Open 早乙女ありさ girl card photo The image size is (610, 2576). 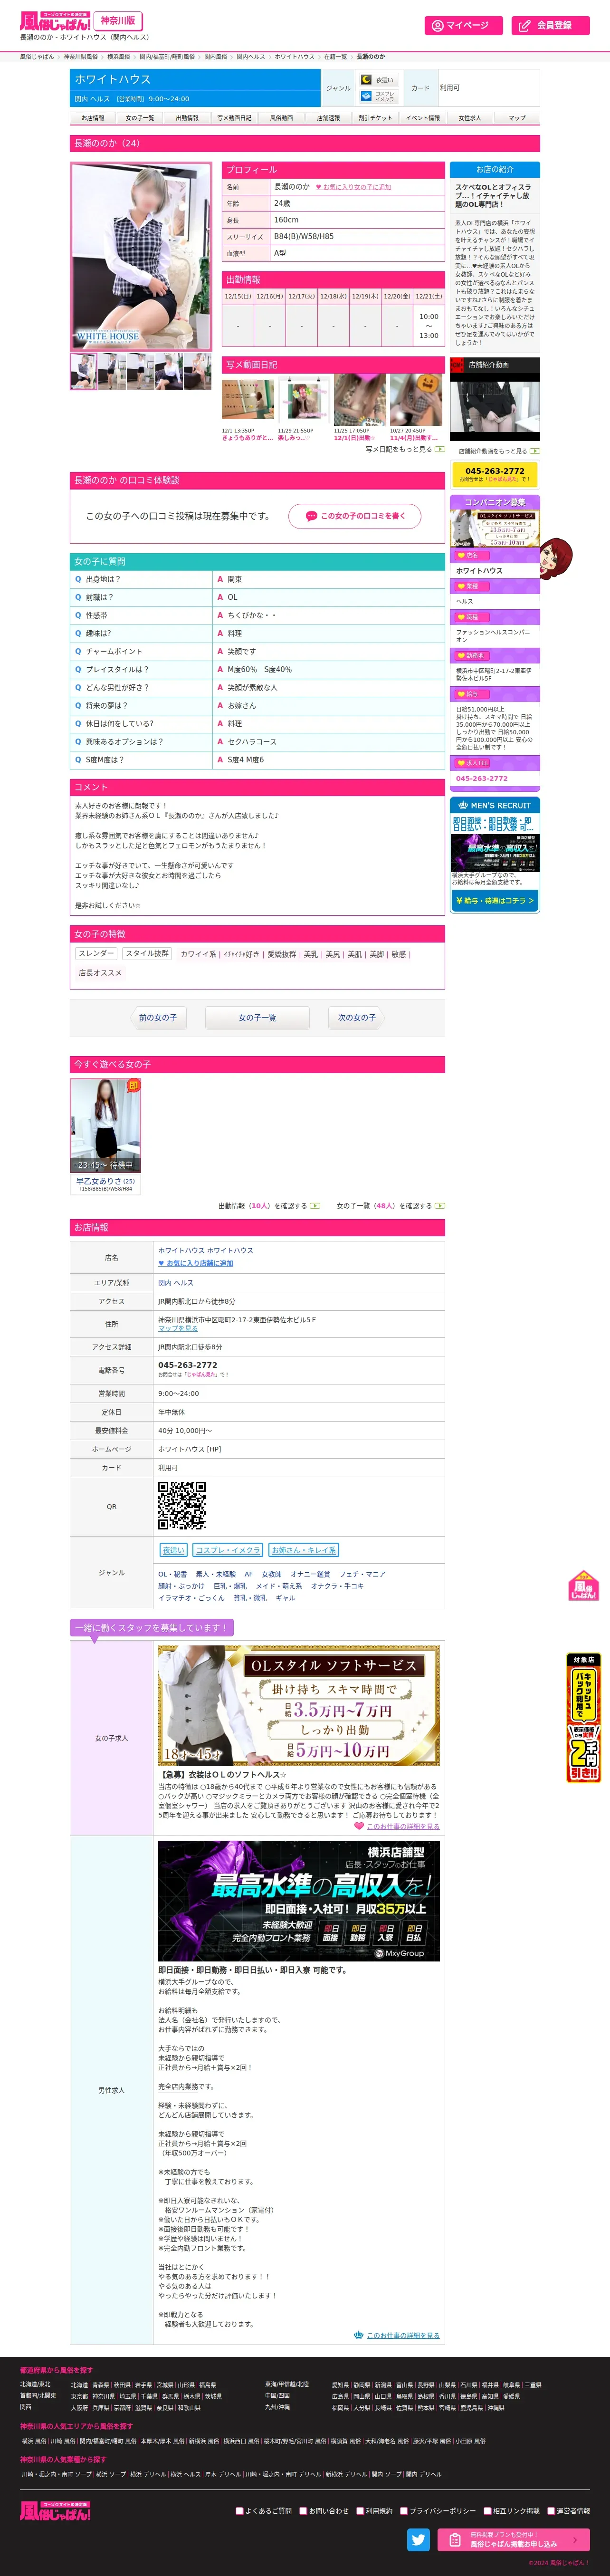pos(105,1125)
